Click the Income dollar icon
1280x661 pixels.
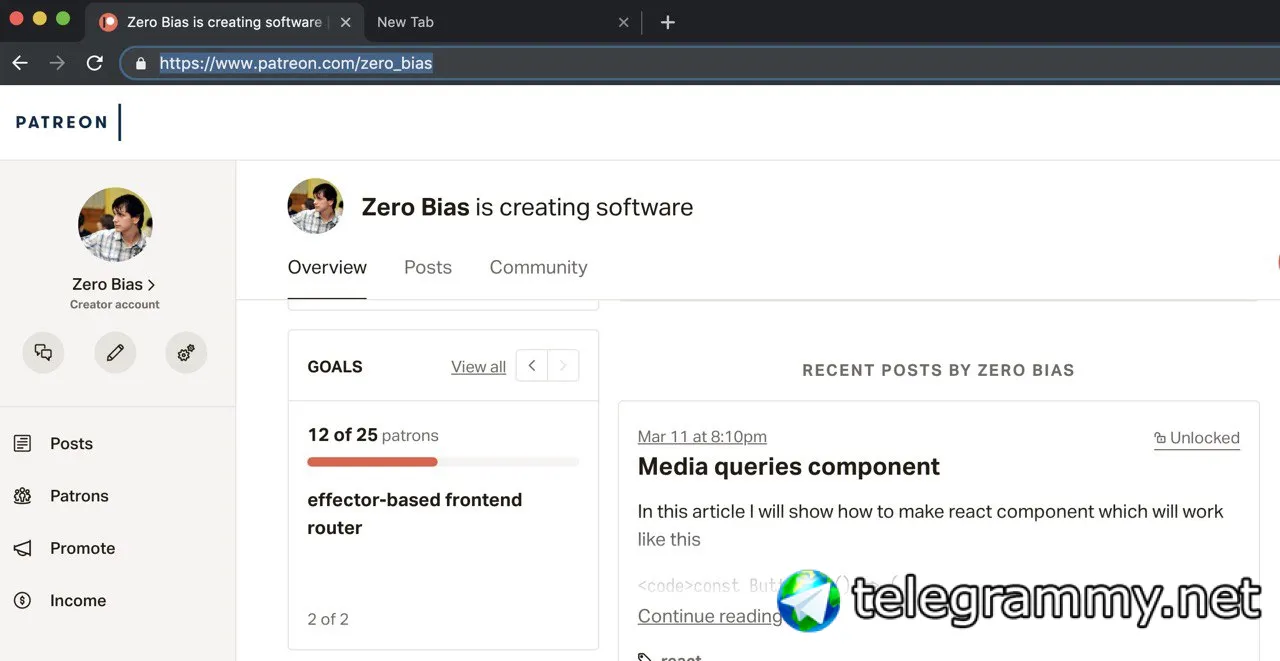[x=22, y=601]
